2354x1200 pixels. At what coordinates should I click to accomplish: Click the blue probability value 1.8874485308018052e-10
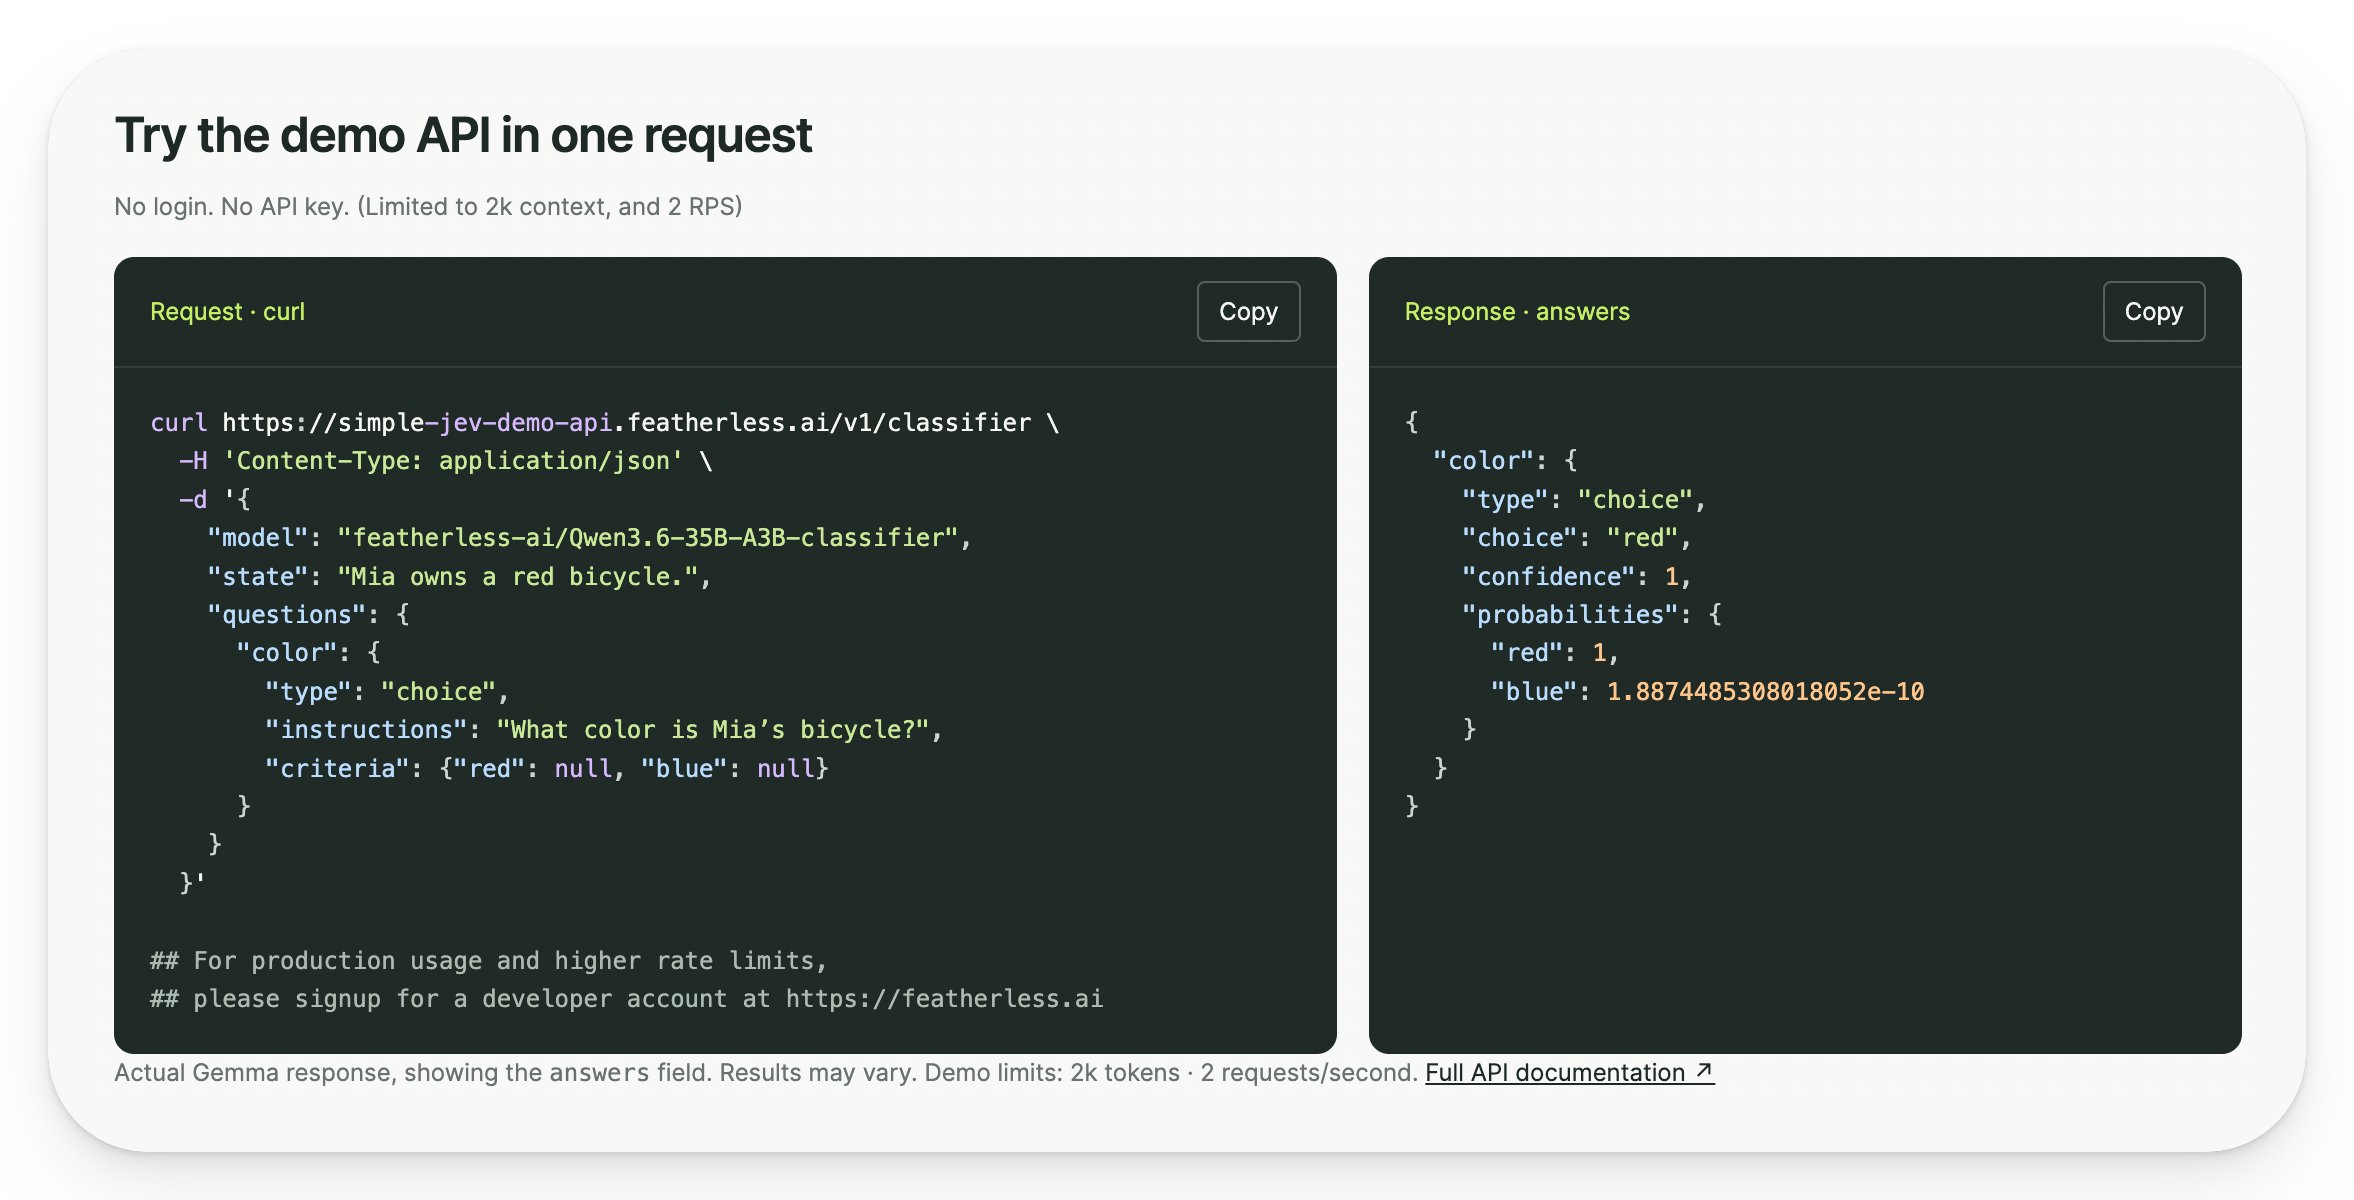1765,691
